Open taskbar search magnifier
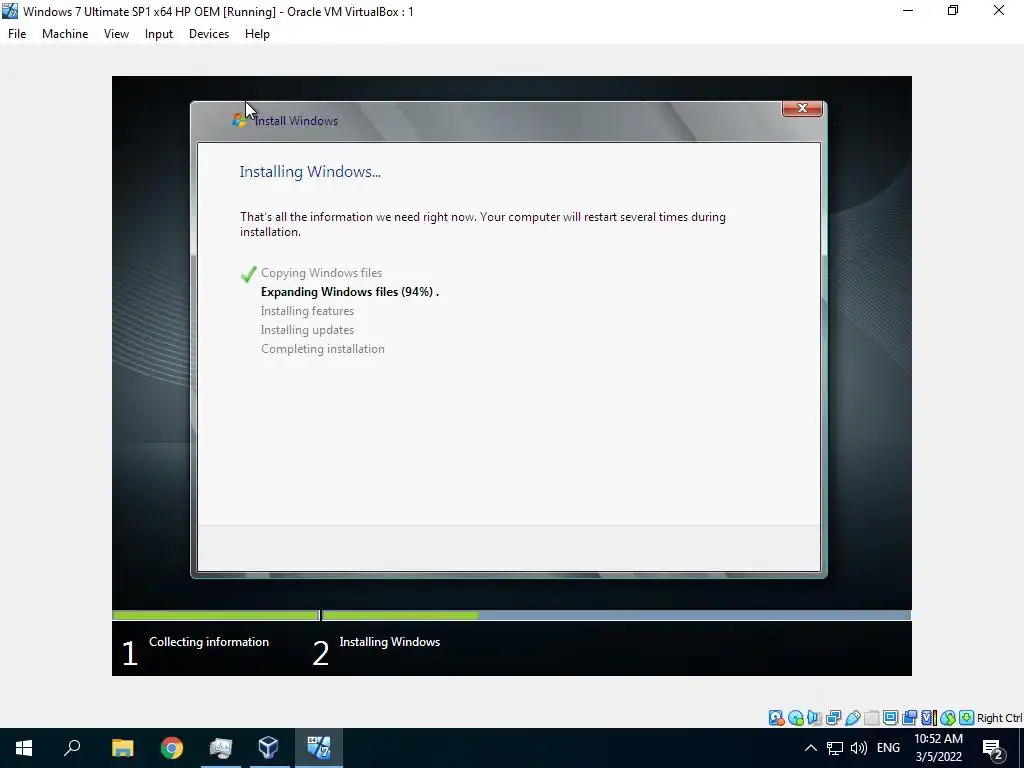 [72, 748]
